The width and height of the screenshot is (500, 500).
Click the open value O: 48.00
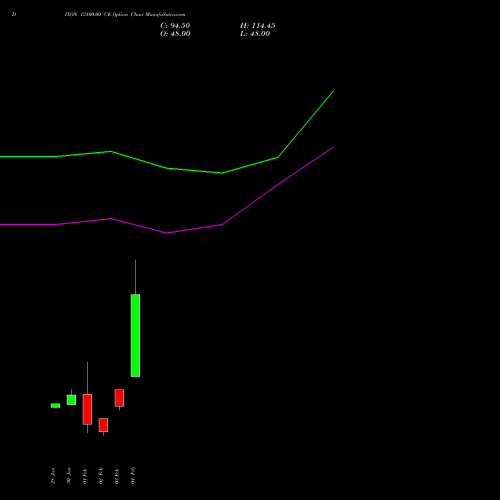175,34
